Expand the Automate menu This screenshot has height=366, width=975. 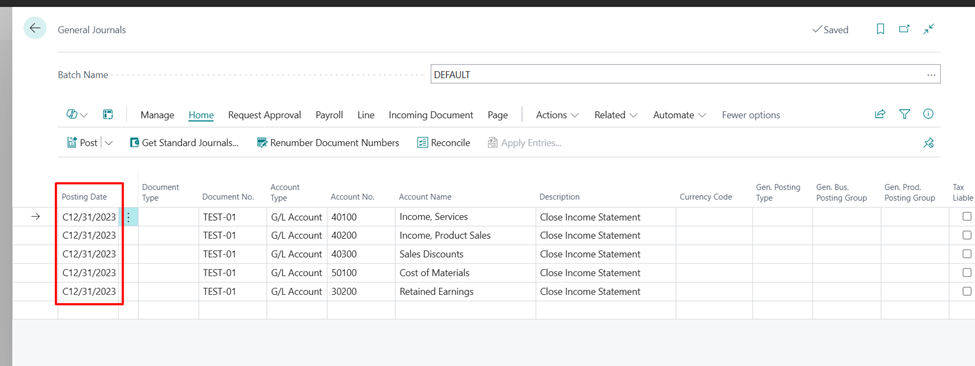pyautogui.click(x=679, y=115)
